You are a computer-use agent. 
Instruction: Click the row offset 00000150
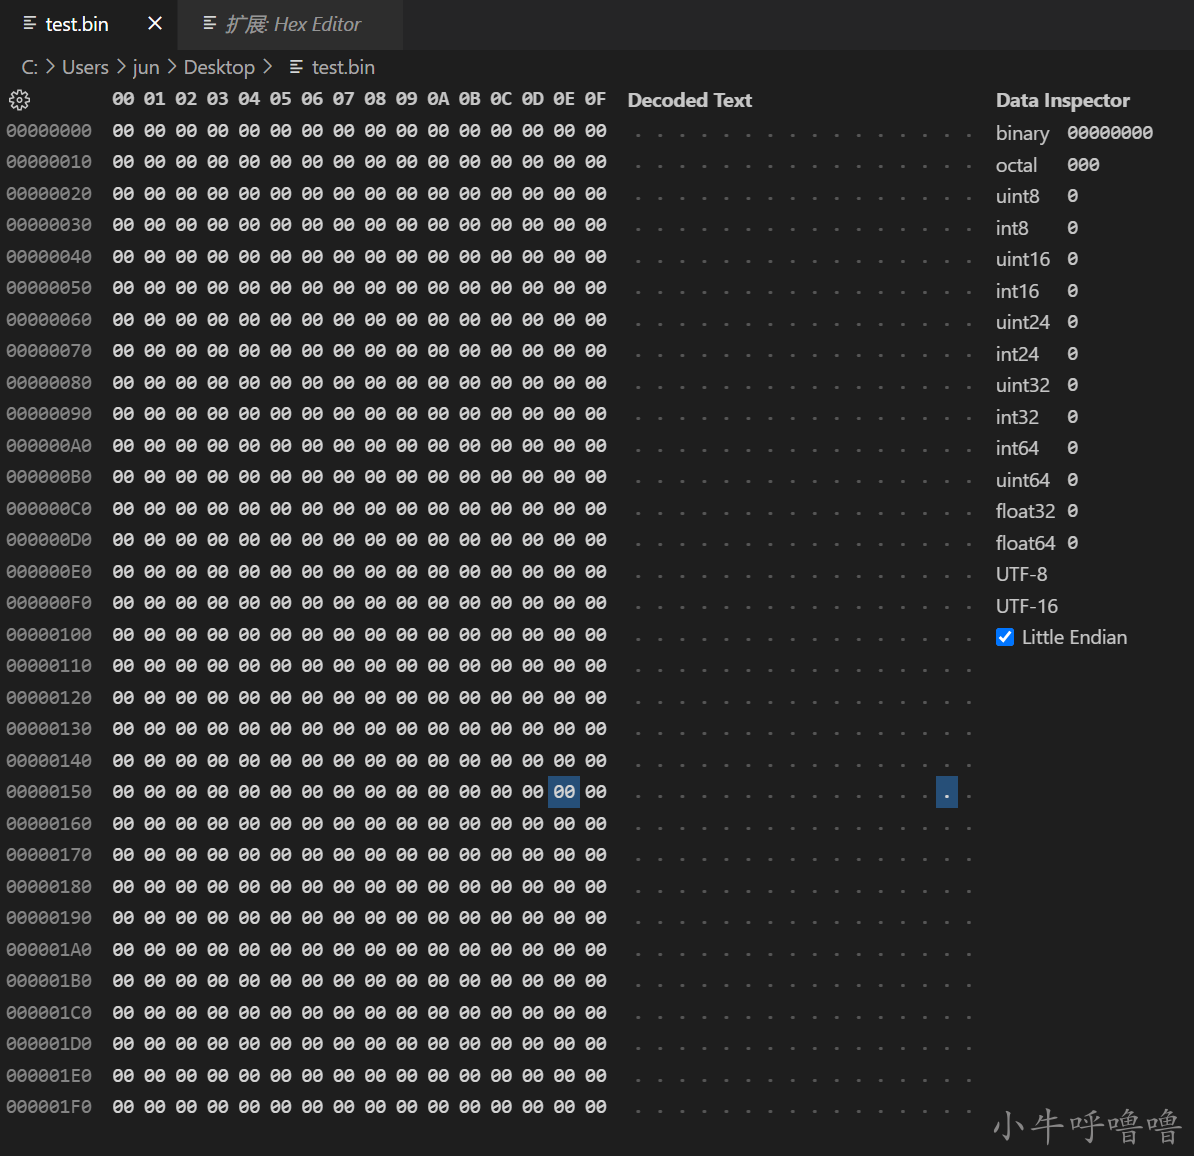(49, 792)
